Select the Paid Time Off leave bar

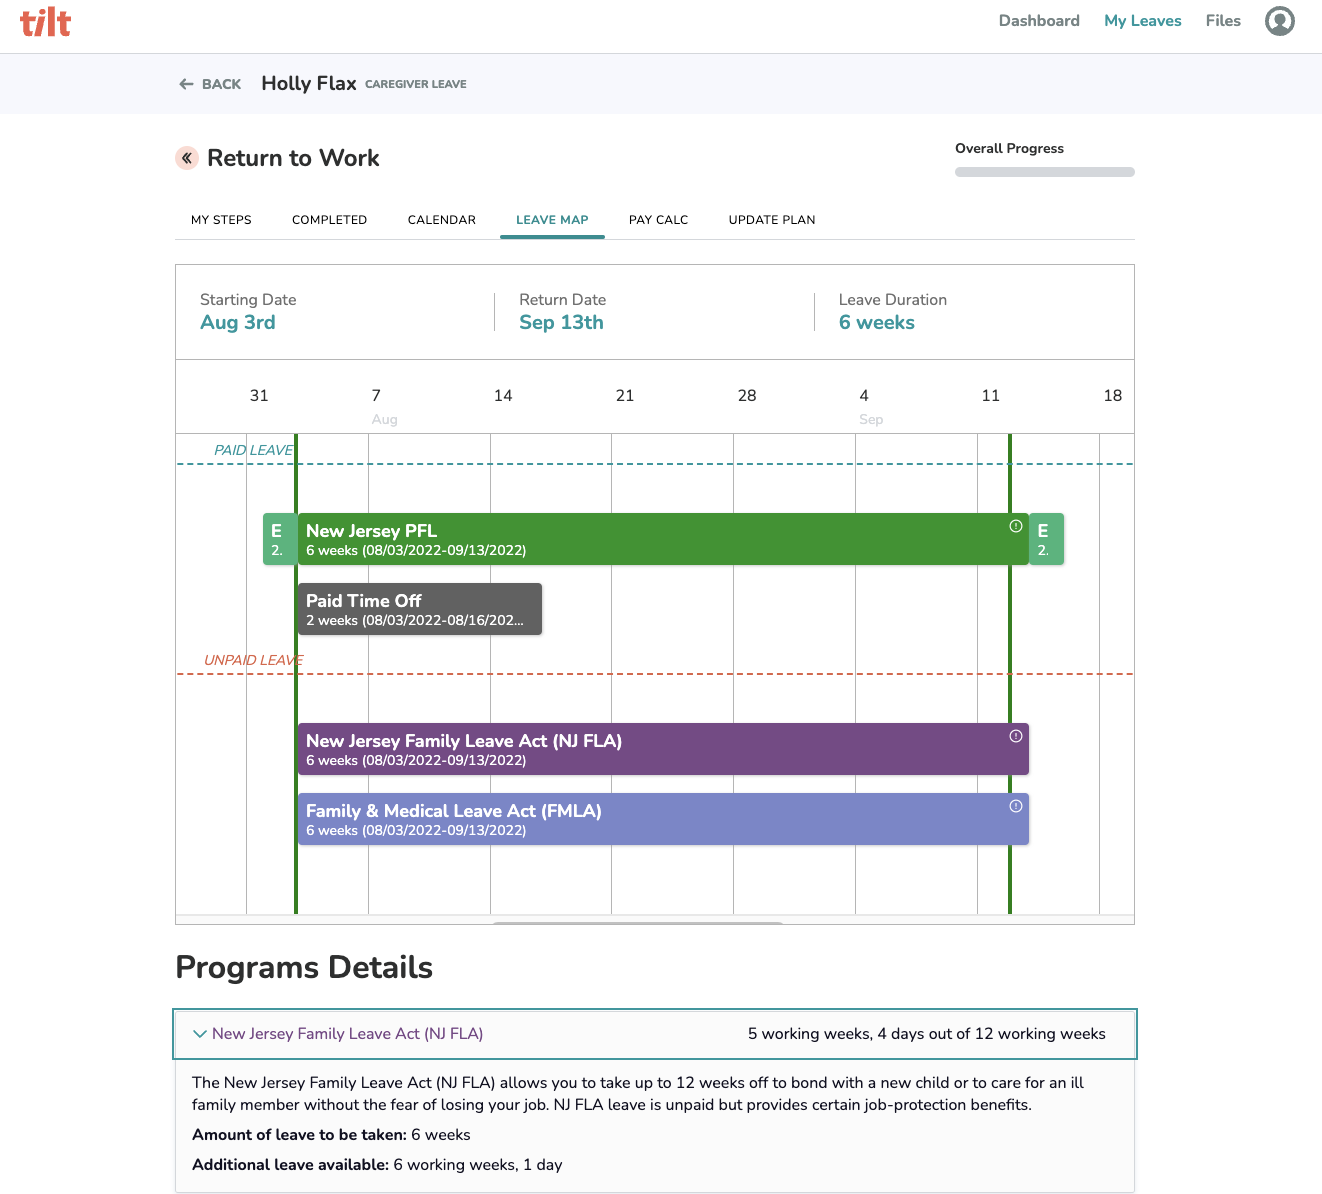tap(418, 608)
